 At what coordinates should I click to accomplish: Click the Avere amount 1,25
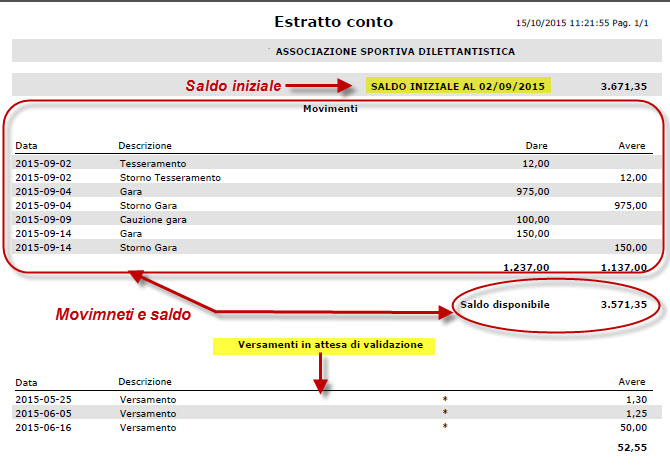point(636,414)
